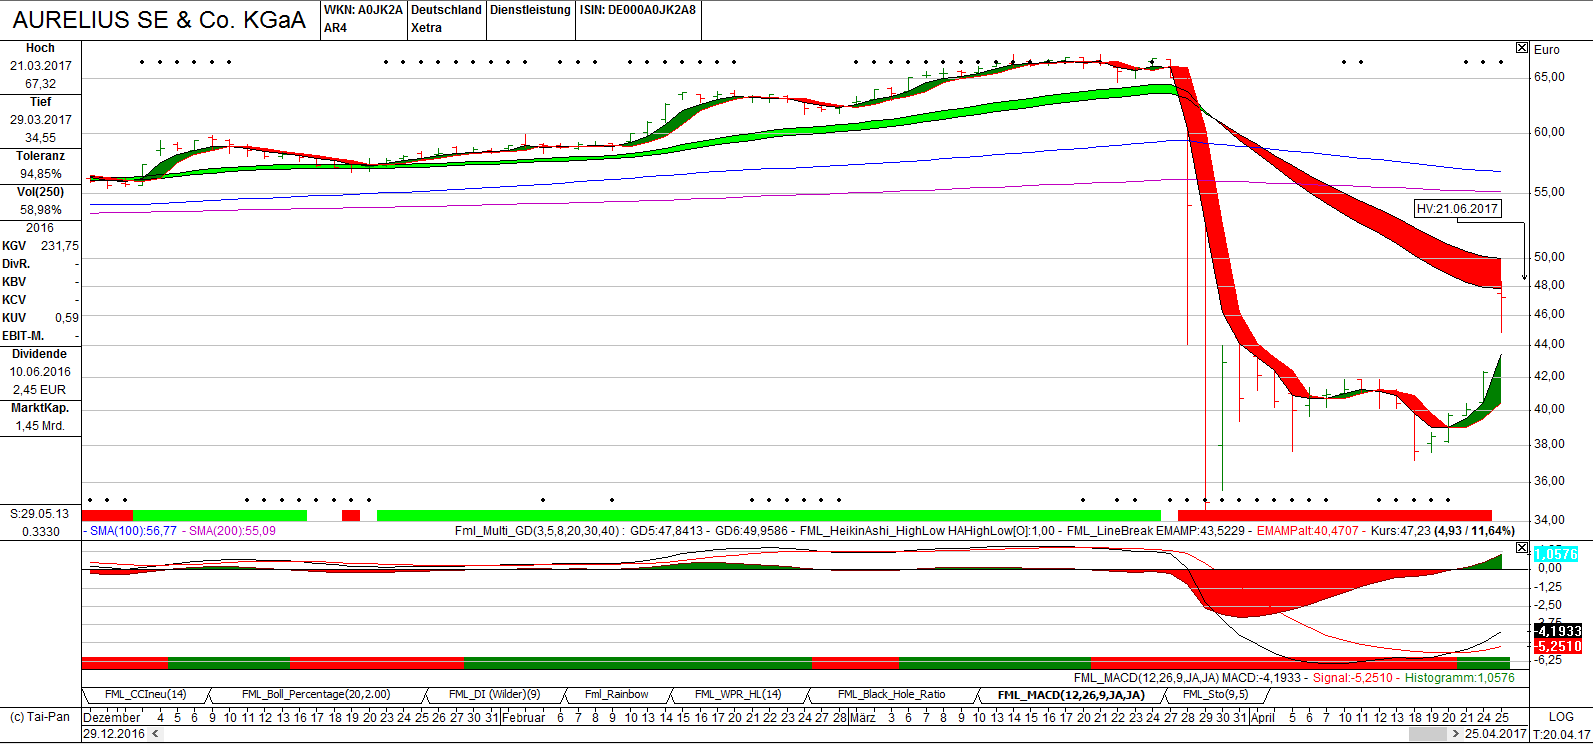Show the Fml_Rainbow indicator tab

pos(616,694)
